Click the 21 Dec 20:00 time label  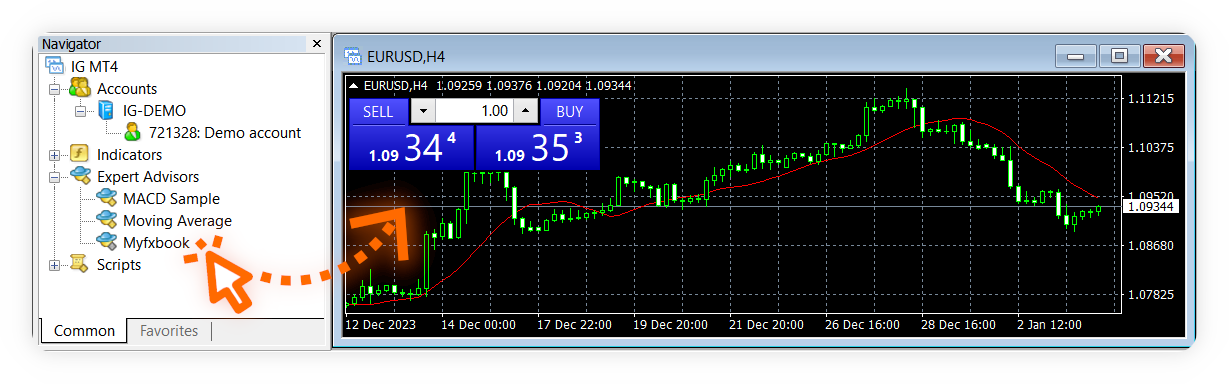(766, 325)
